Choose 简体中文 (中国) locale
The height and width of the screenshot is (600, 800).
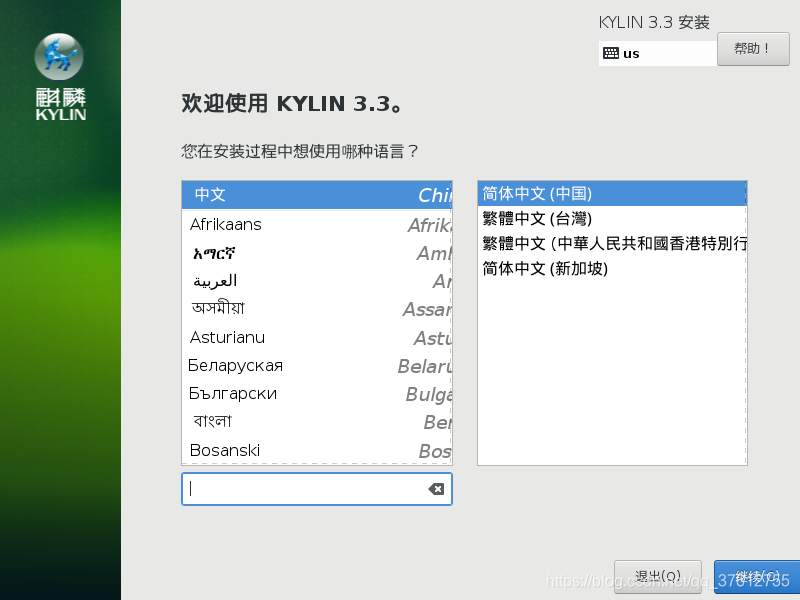coord(612,193)
